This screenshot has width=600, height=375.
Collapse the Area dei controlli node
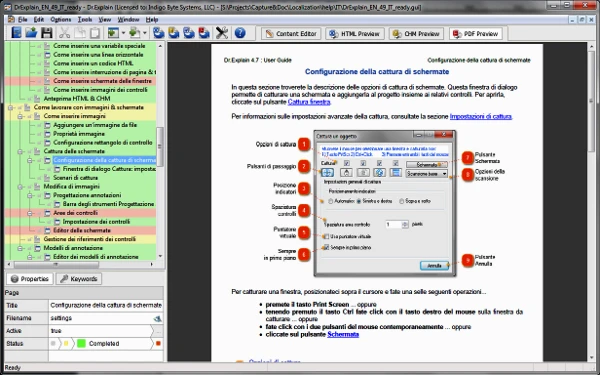point(29,213)
